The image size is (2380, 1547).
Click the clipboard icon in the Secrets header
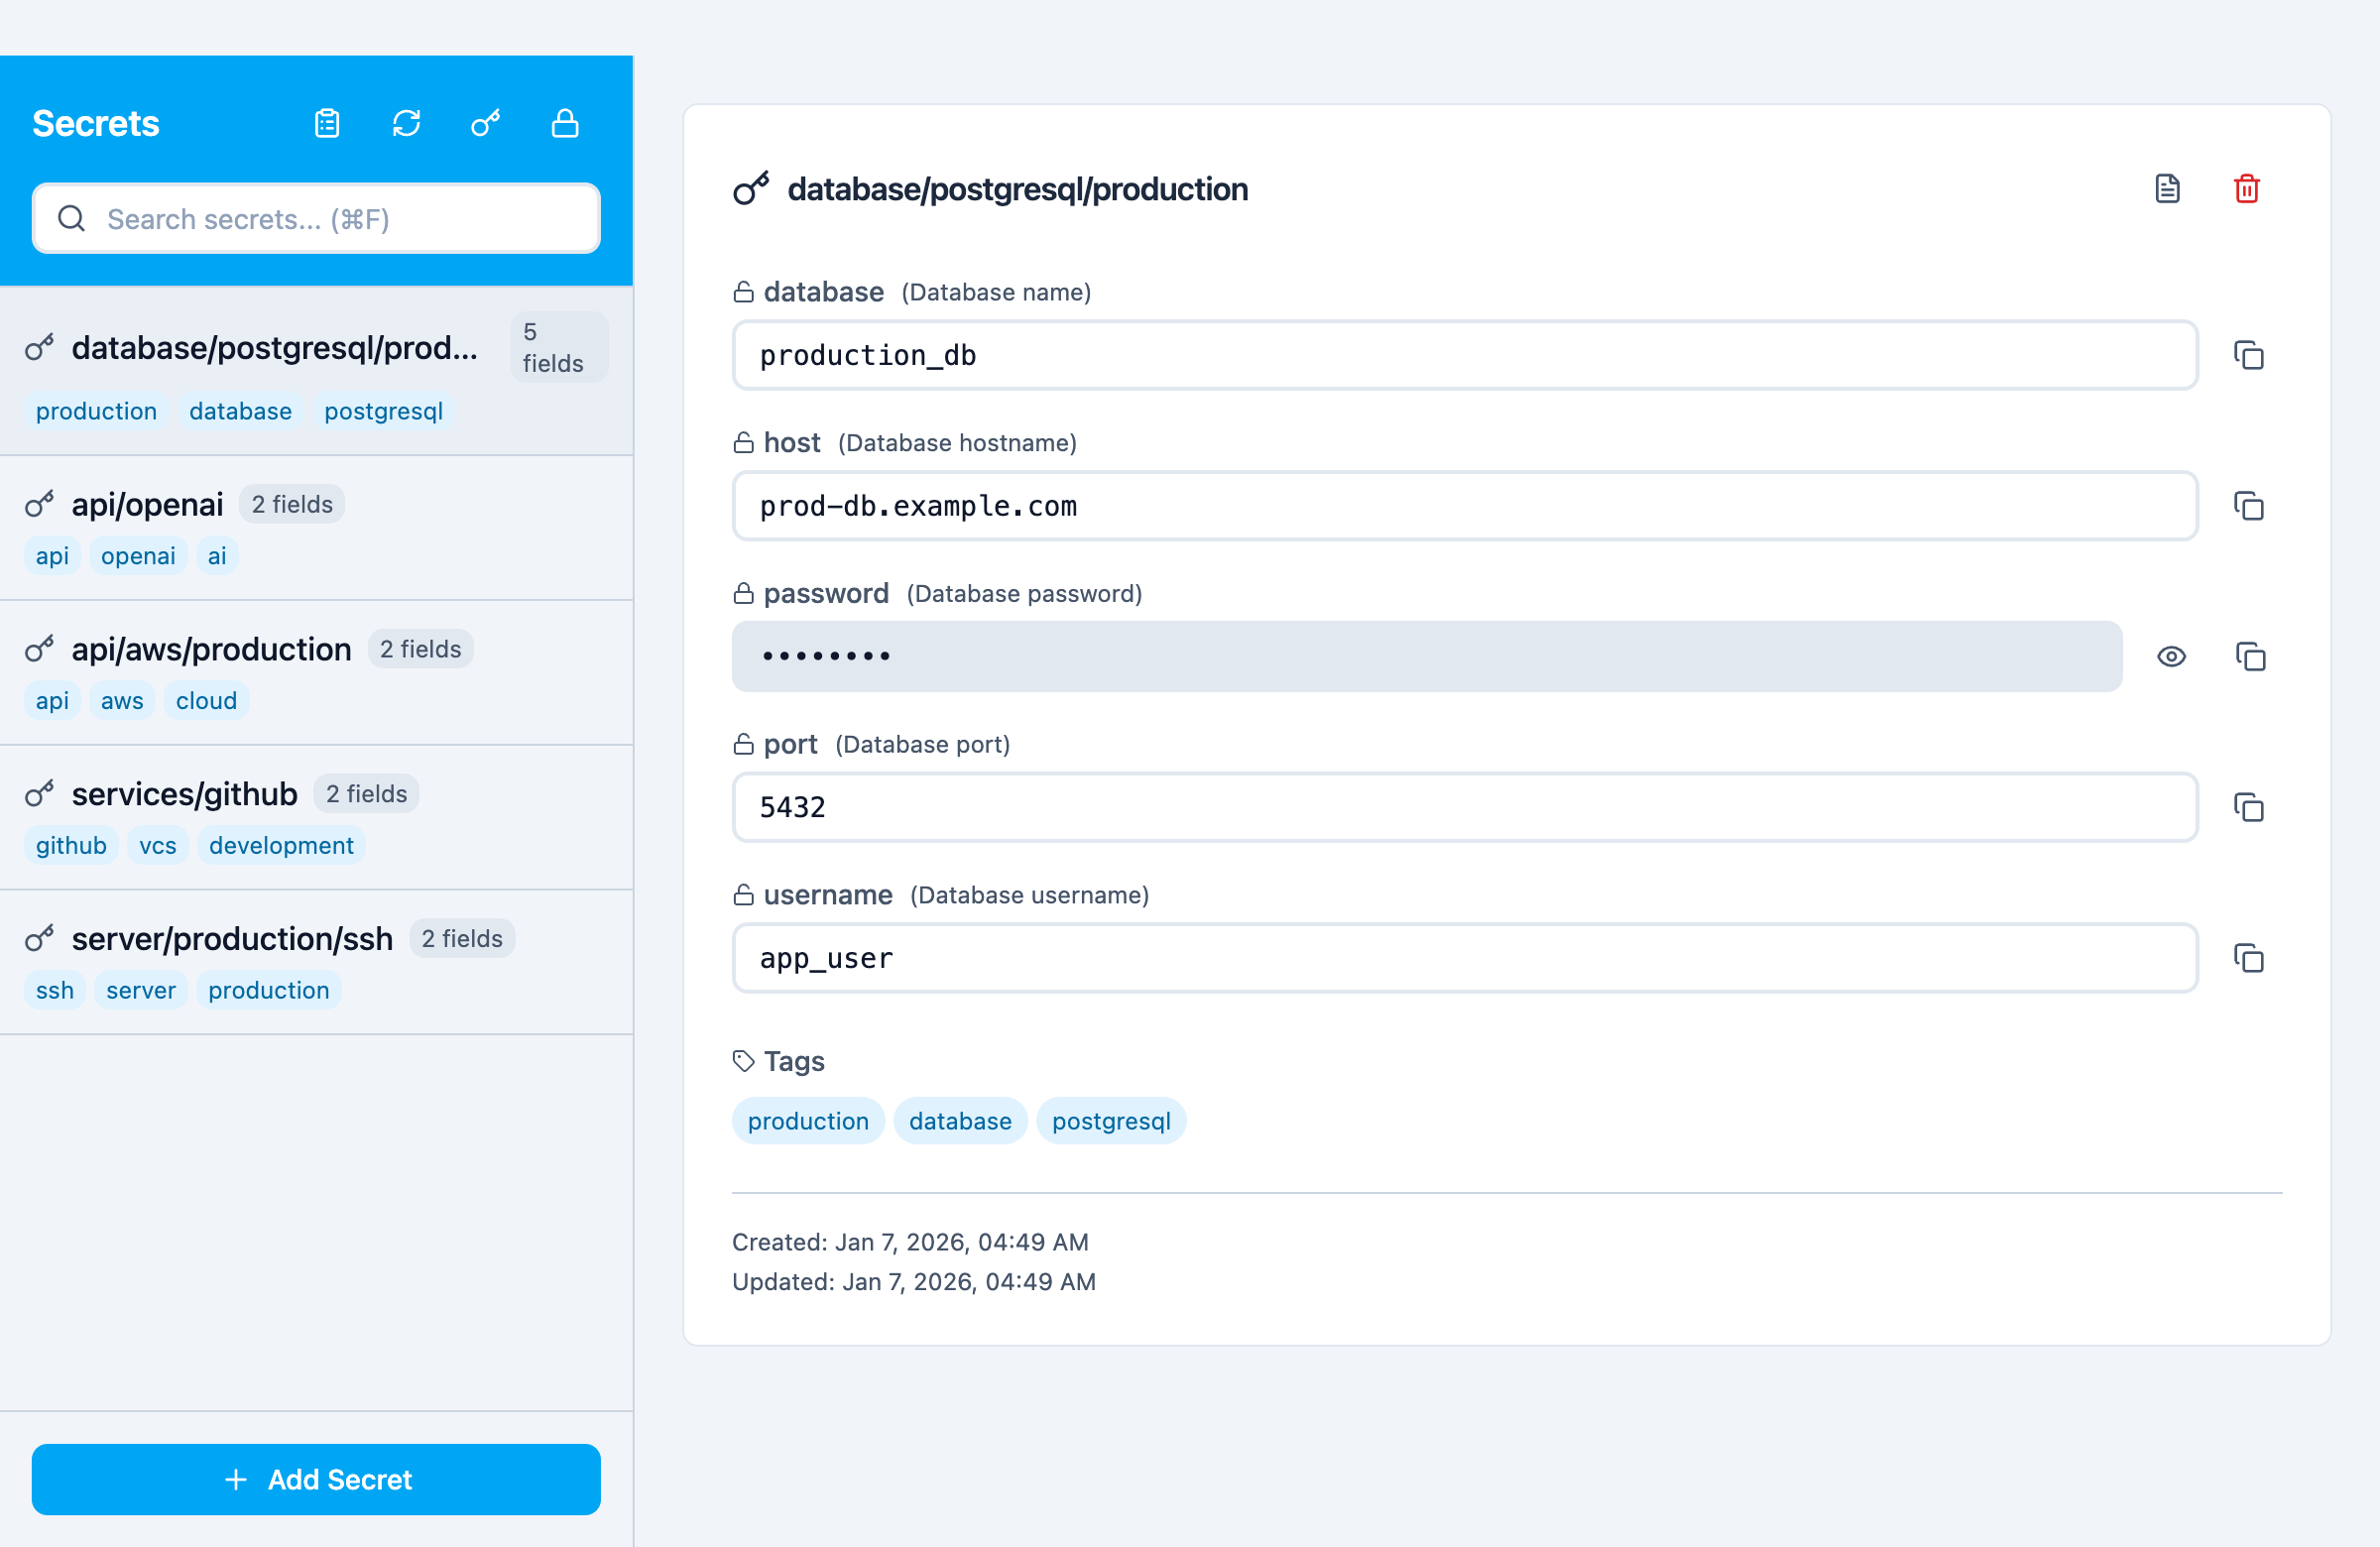tap(327, 123)
